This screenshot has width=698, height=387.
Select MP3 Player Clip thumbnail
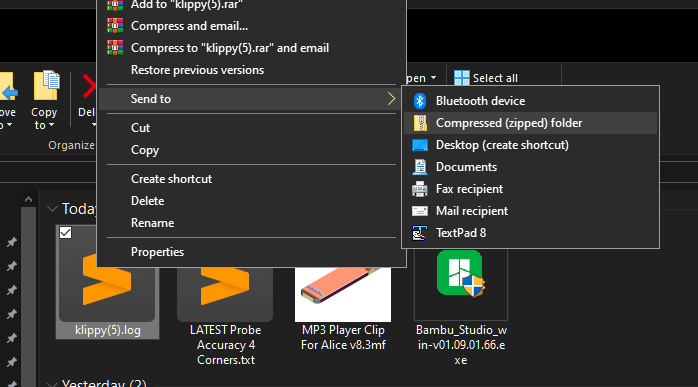(x=343, y=294)
